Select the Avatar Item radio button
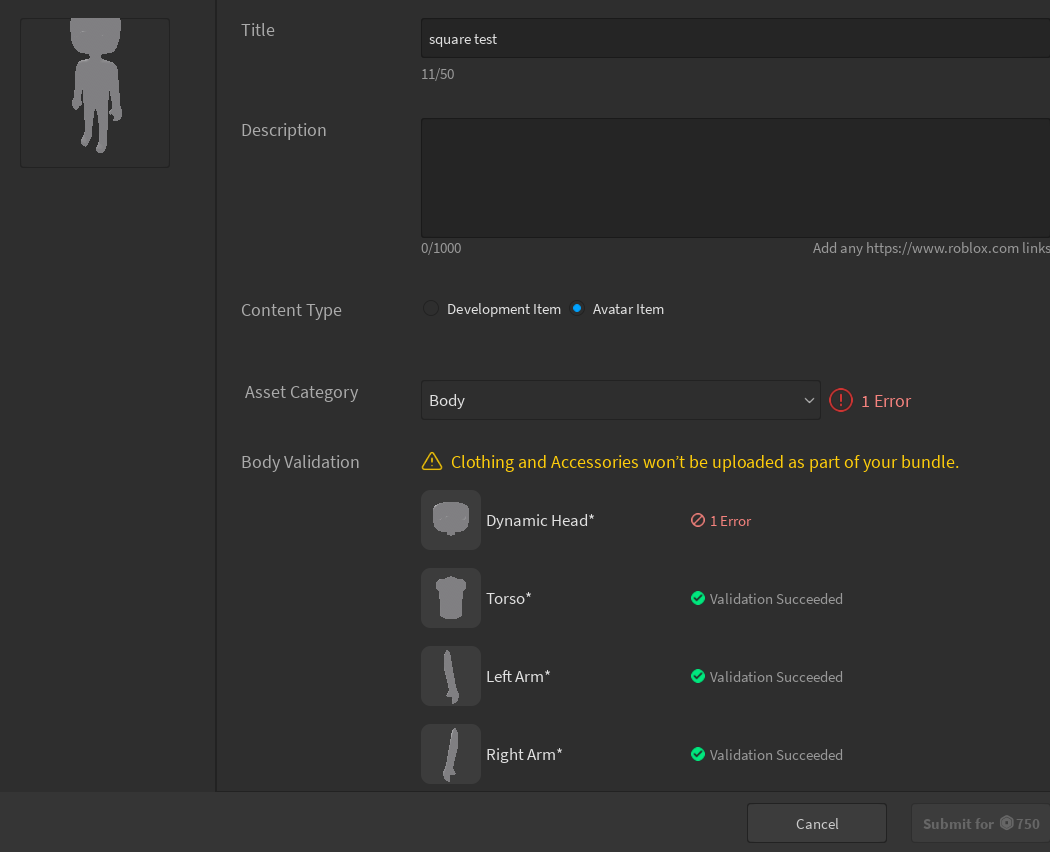 (577, 309)
